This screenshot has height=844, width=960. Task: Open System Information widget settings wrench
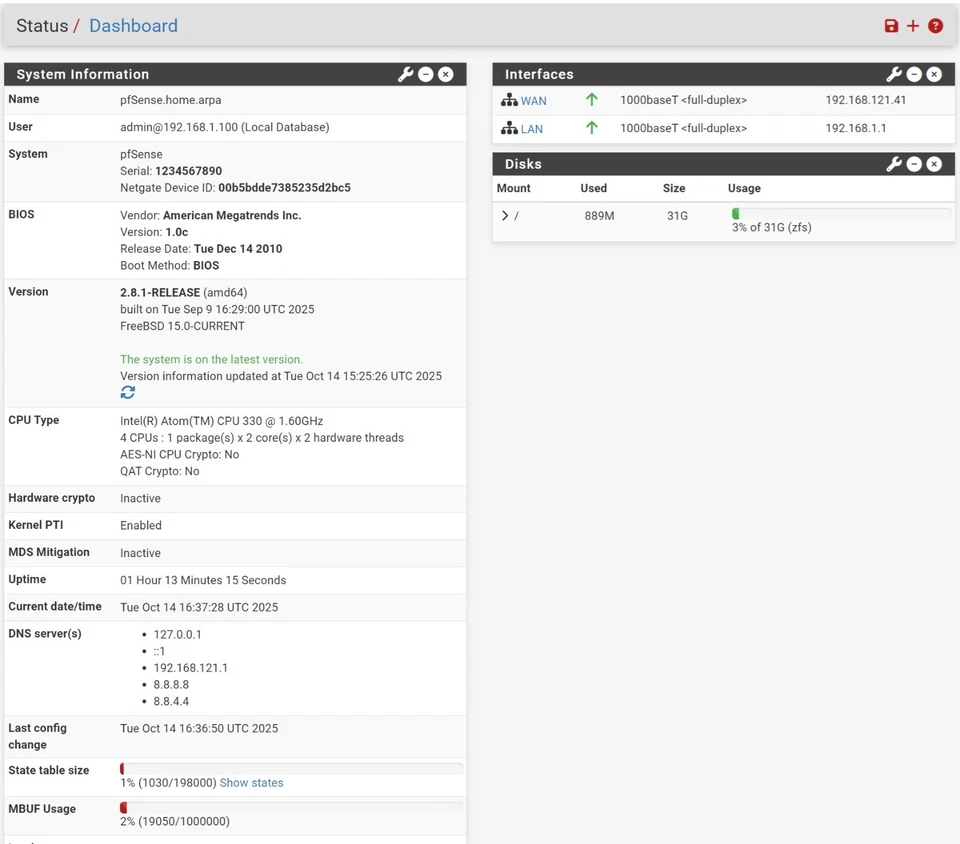[405, 75]
